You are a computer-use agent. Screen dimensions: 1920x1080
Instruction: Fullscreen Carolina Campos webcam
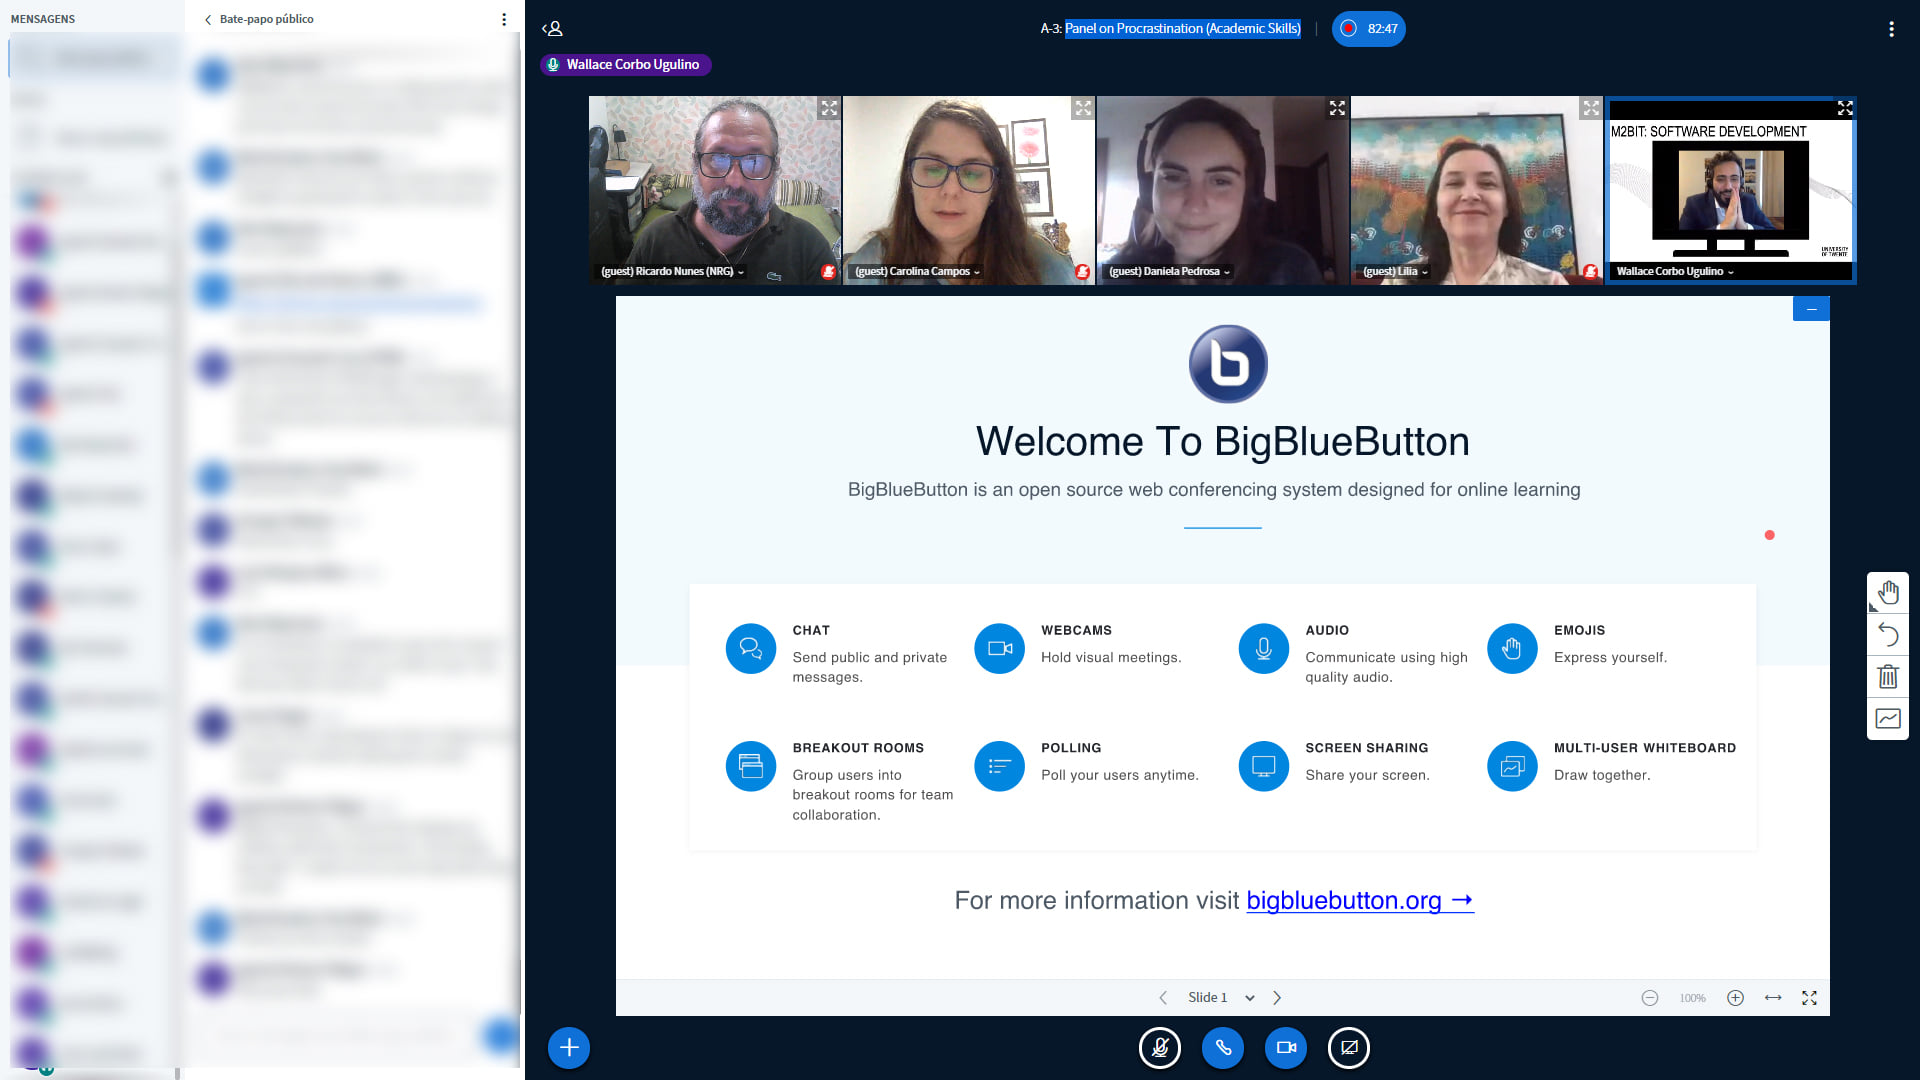tap(1083, 108)
